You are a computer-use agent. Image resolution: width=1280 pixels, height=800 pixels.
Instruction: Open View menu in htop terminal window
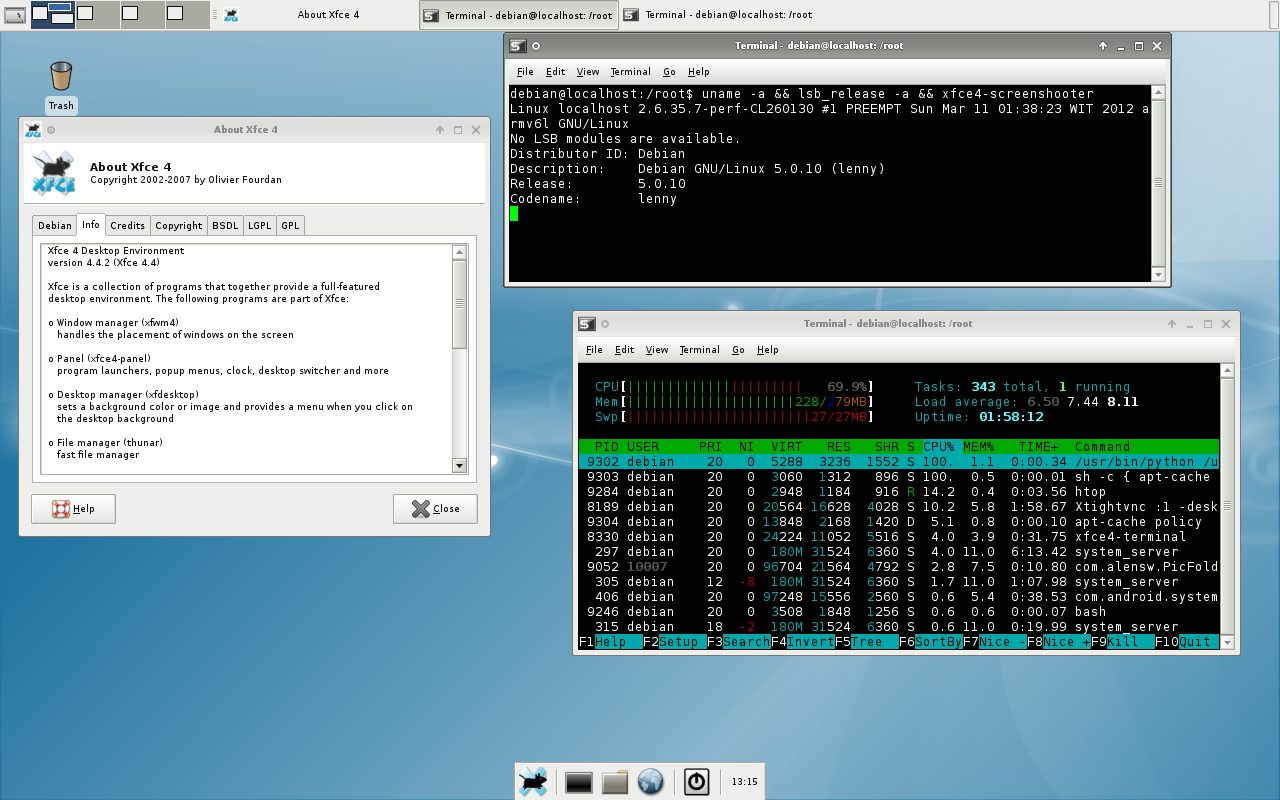coord(657,350)
